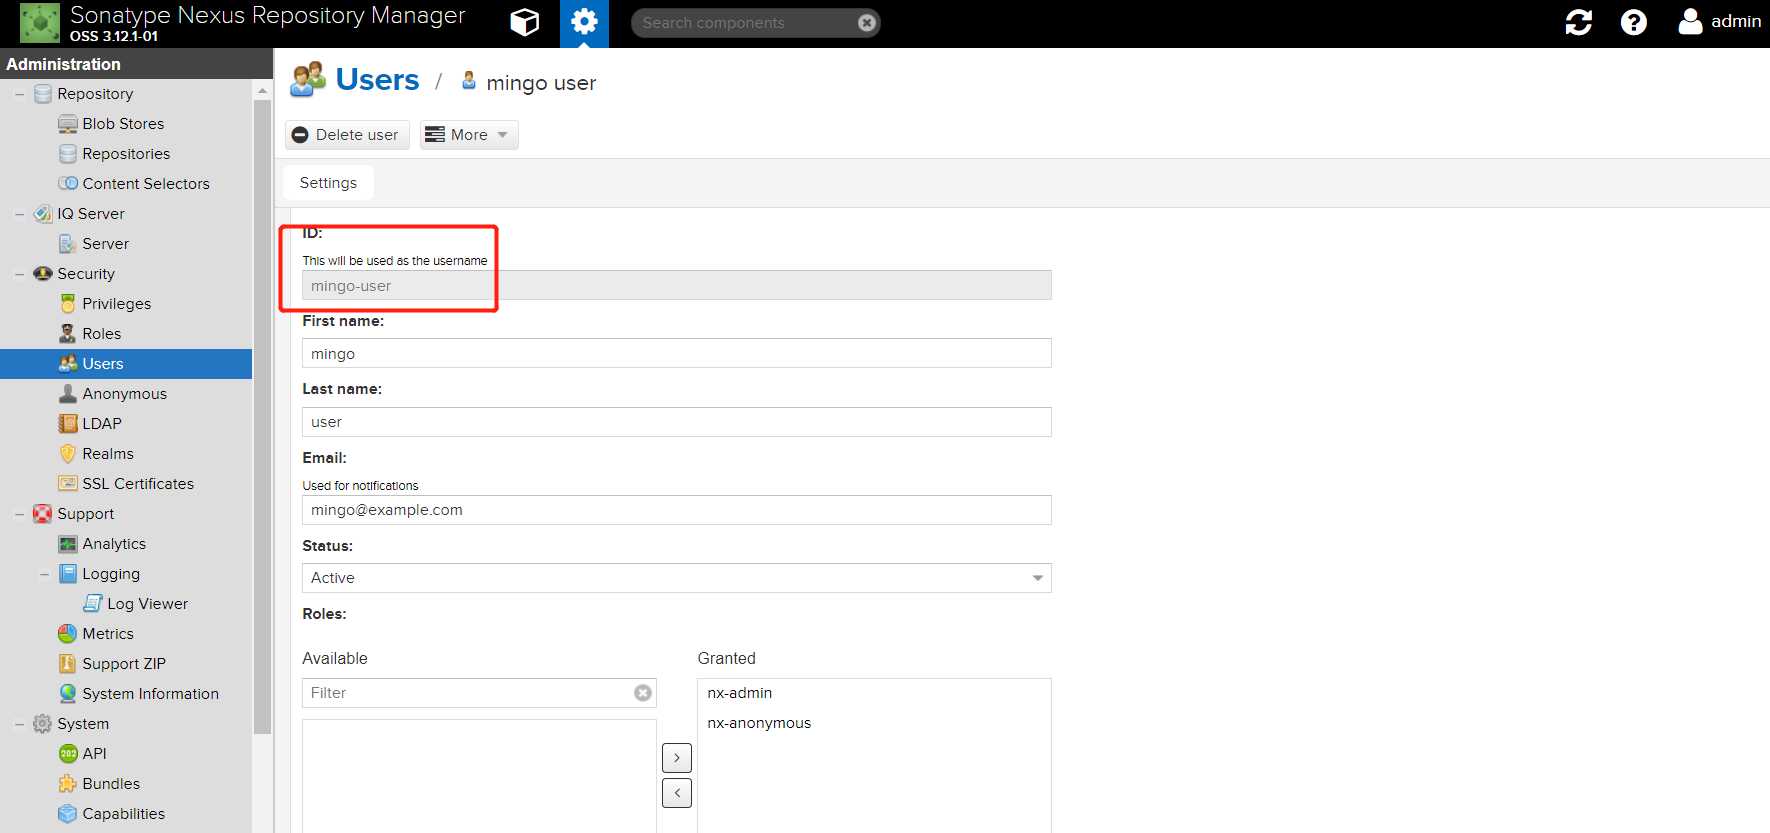Viewport: 1770px width, 833px height.
Task: Open the admin user account menu
Action: [1719, 21]
